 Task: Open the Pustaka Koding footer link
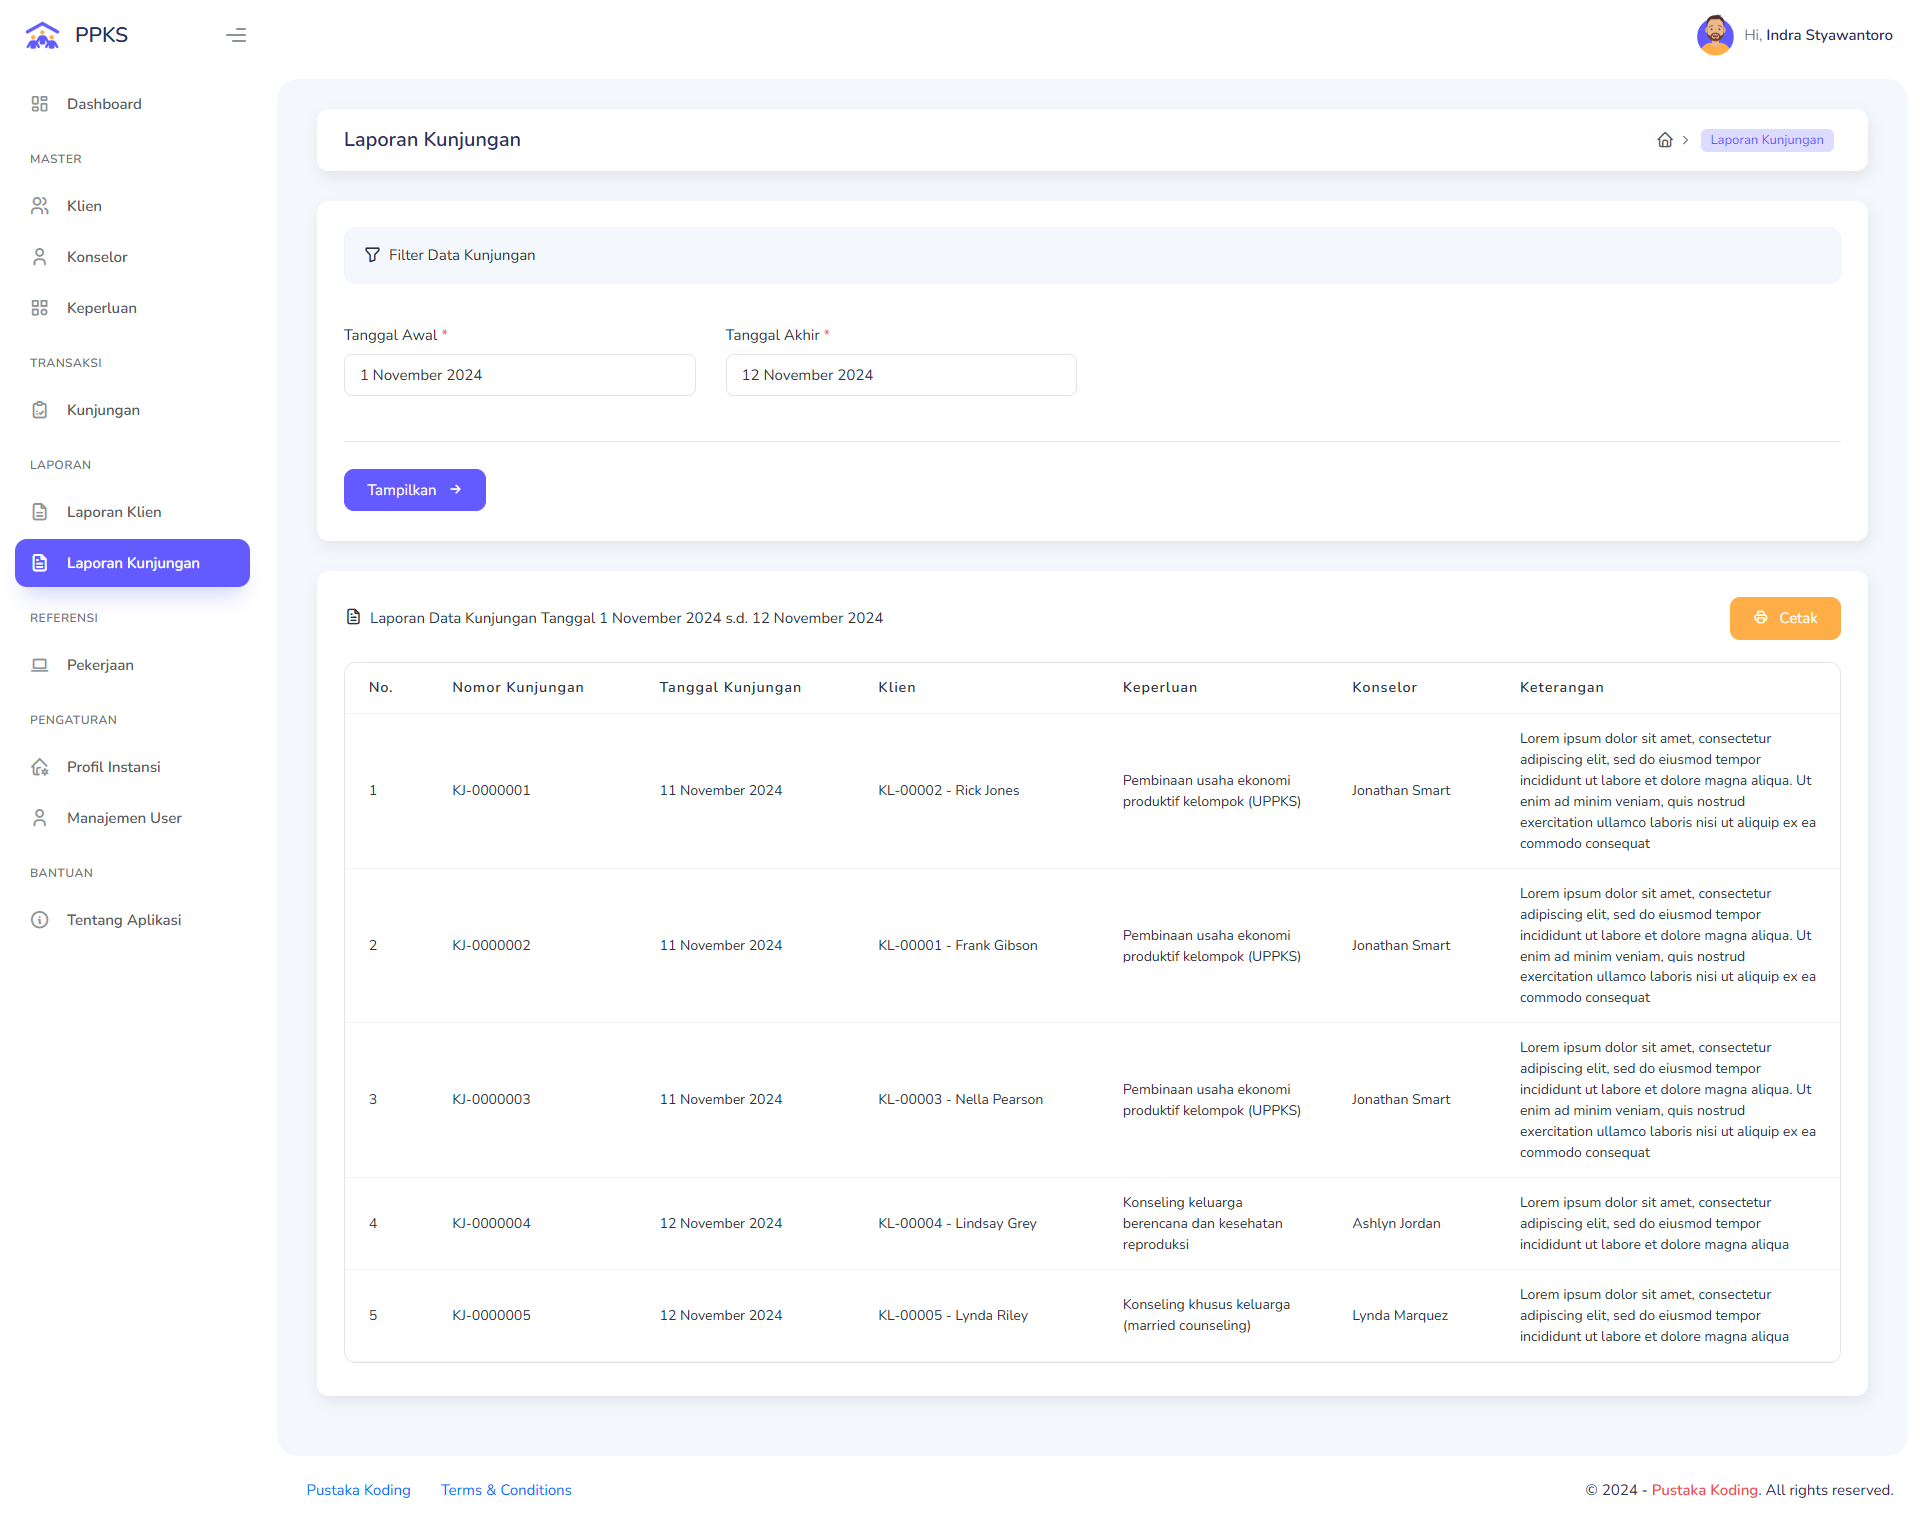click(358, 1490)
